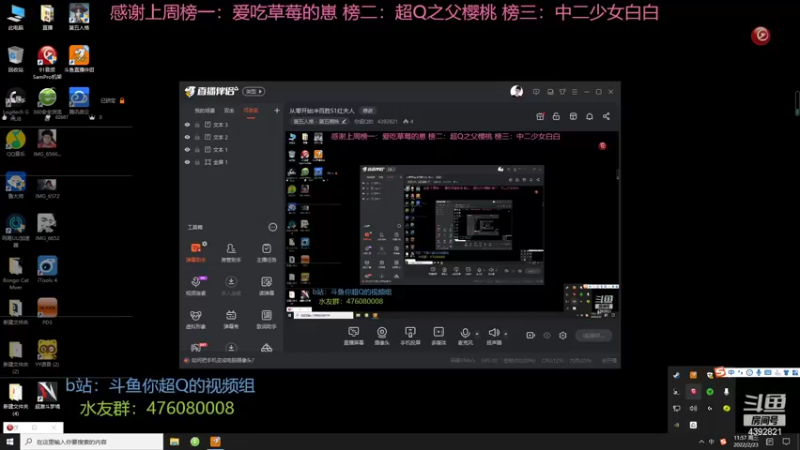Open the store icon in header
This screenshot has width=800, height=450.
click(573, 116)
